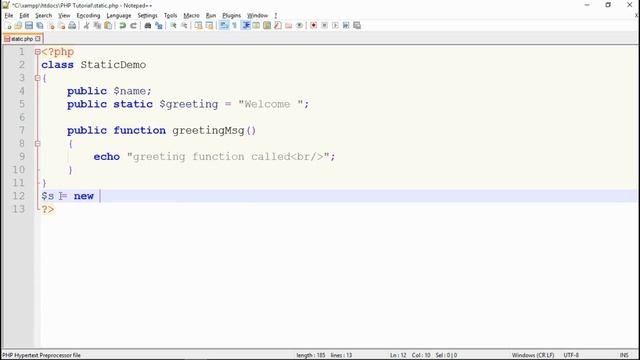Play back the recorded macro

tap(335, 26)
